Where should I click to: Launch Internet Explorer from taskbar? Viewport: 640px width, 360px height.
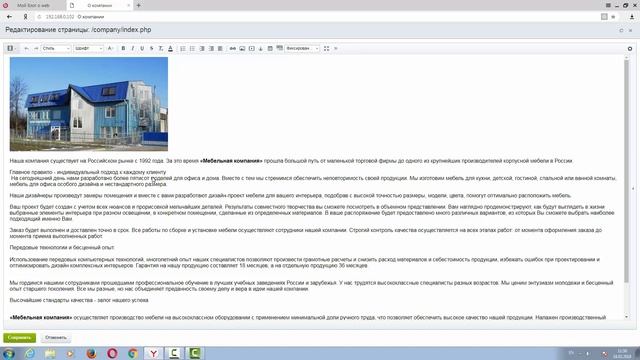(30, 353)
